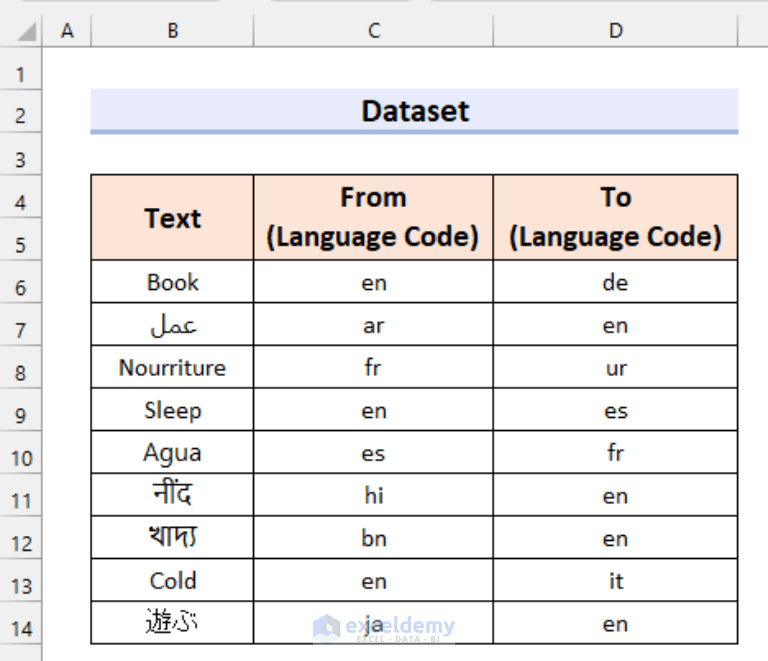
Task: Click the 'ja' language code cell
Action: coord(373,623)
